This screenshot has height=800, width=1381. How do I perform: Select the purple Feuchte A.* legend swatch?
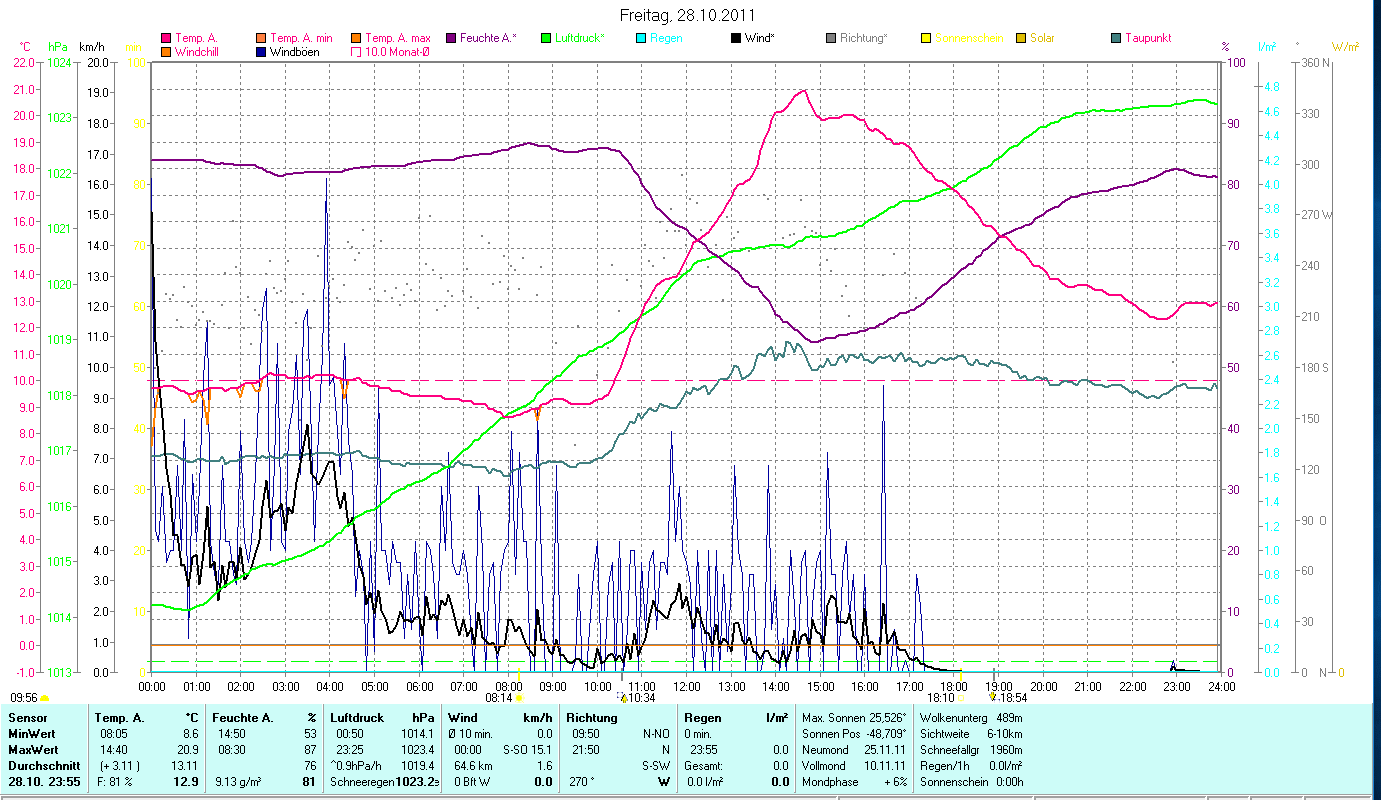coord(451,38)
